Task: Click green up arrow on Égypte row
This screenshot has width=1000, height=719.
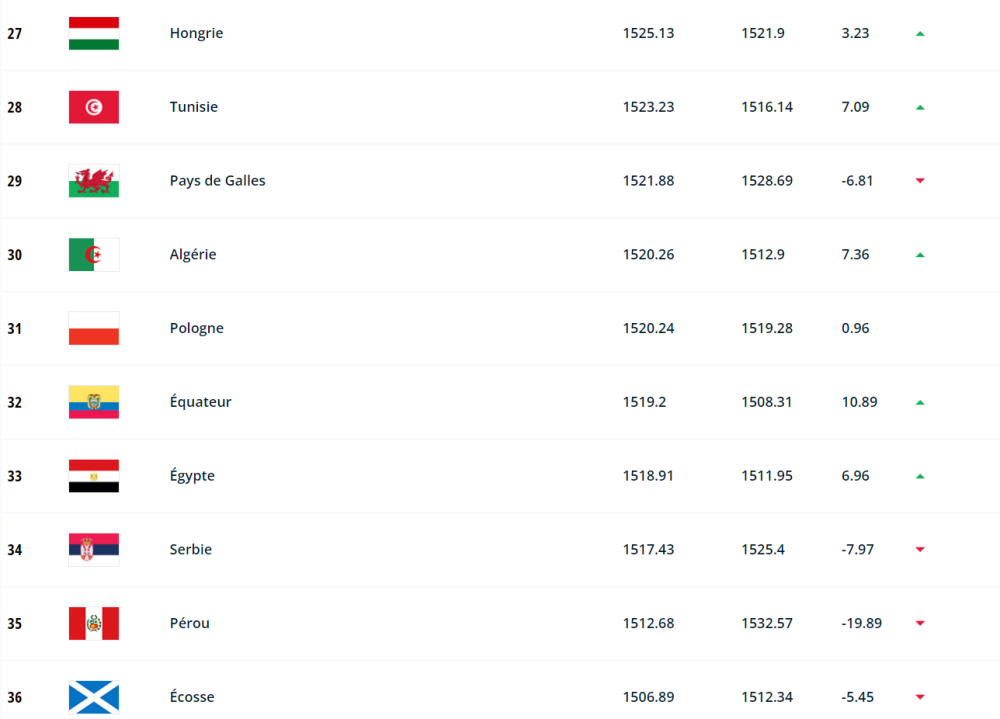Action: (920, 476)
